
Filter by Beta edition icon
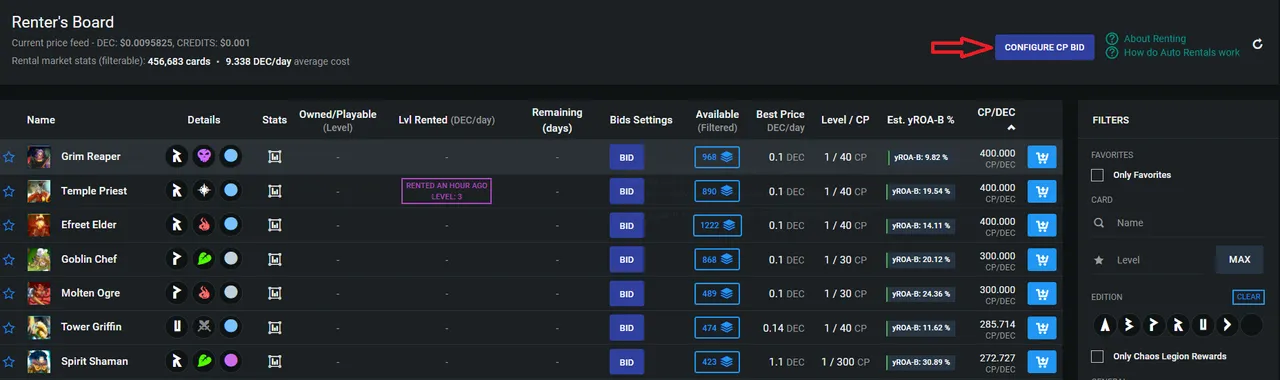click(1130, 325)
